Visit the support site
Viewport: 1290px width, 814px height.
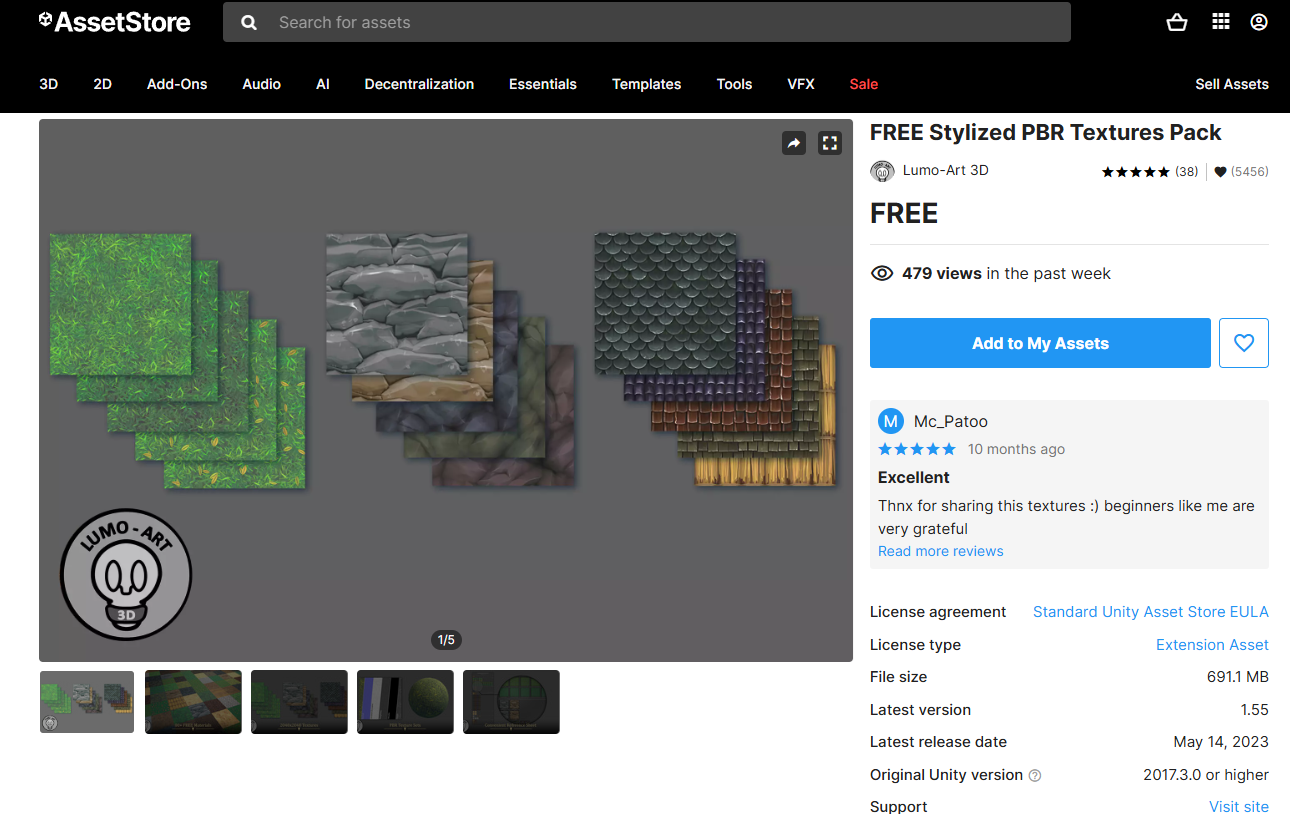point(1238,806)
